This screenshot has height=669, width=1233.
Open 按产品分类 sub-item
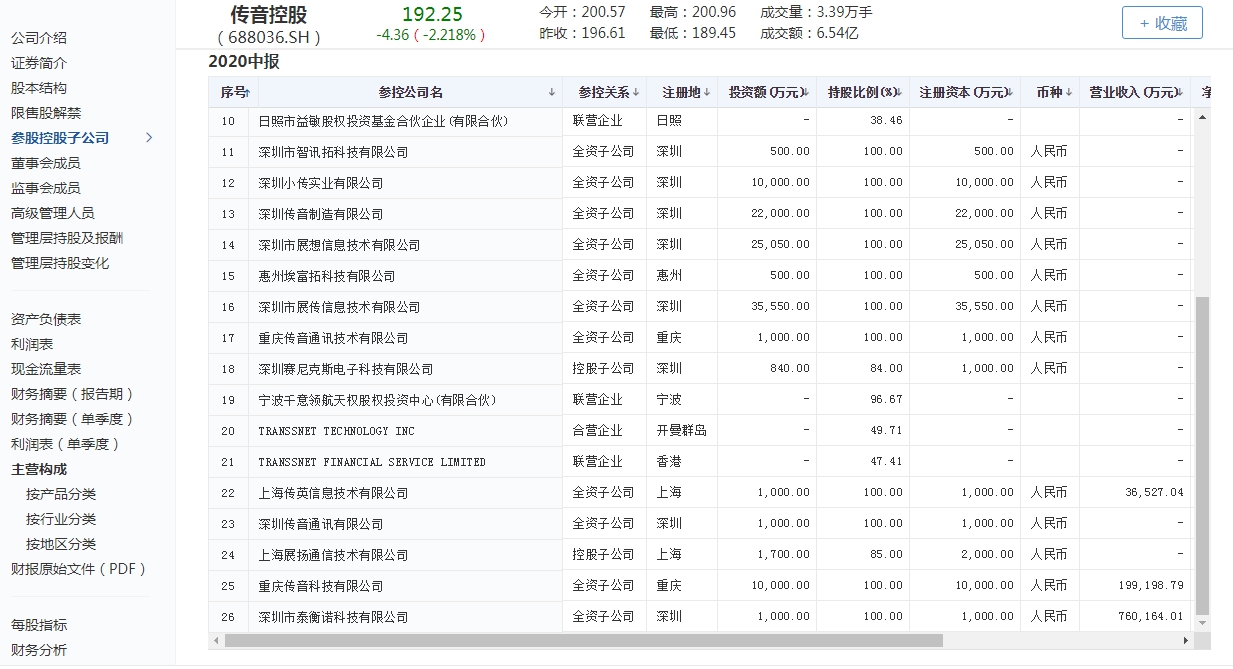[61, 494]
